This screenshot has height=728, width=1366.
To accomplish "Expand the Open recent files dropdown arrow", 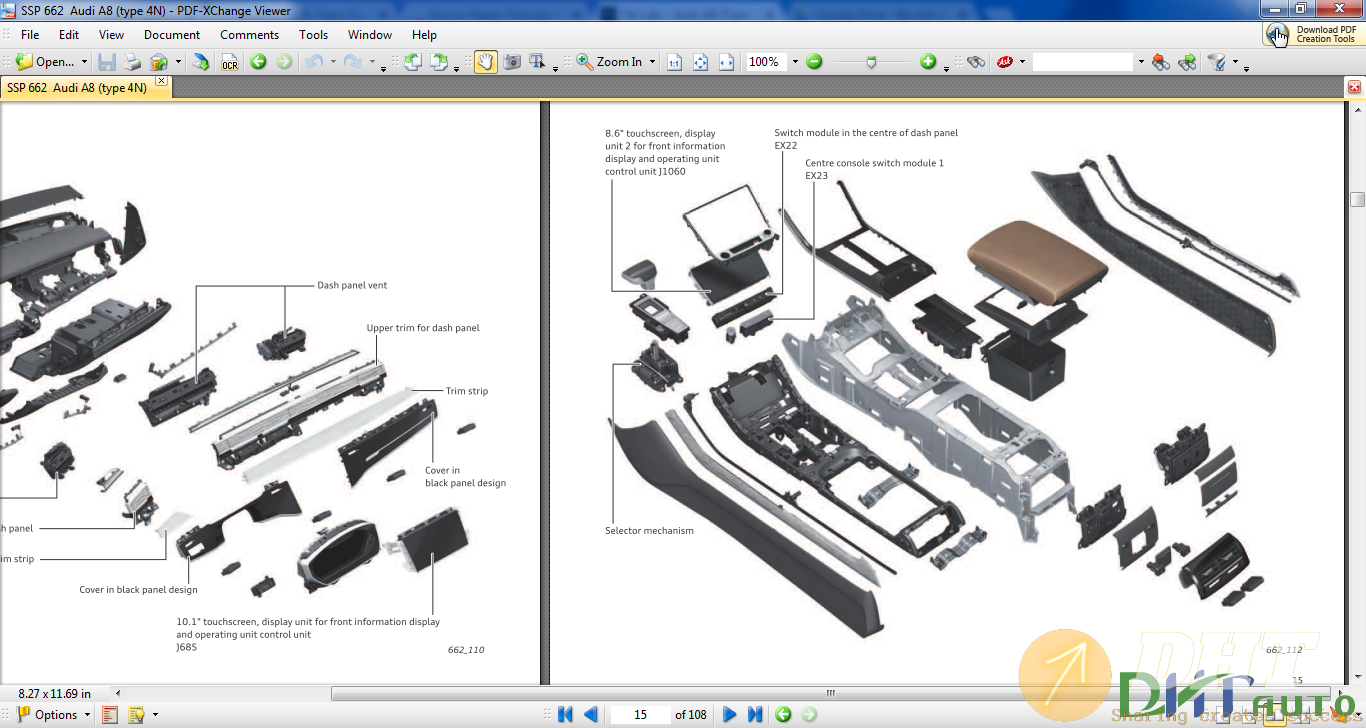I will click(x=84, y=62).
